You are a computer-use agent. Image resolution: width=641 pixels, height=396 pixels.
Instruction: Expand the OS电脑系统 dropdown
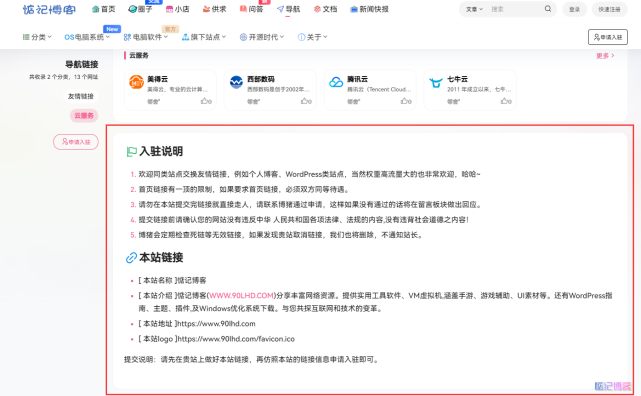point(87,37)
